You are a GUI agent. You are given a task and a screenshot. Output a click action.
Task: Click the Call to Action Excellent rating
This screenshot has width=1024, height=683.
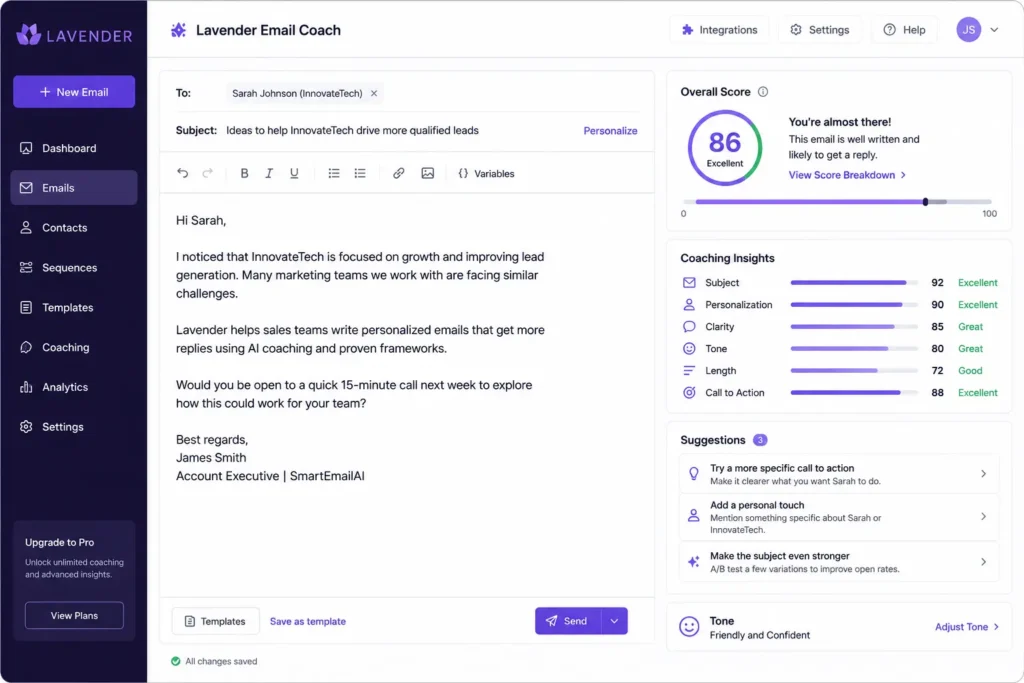click(x=978, y=392)
